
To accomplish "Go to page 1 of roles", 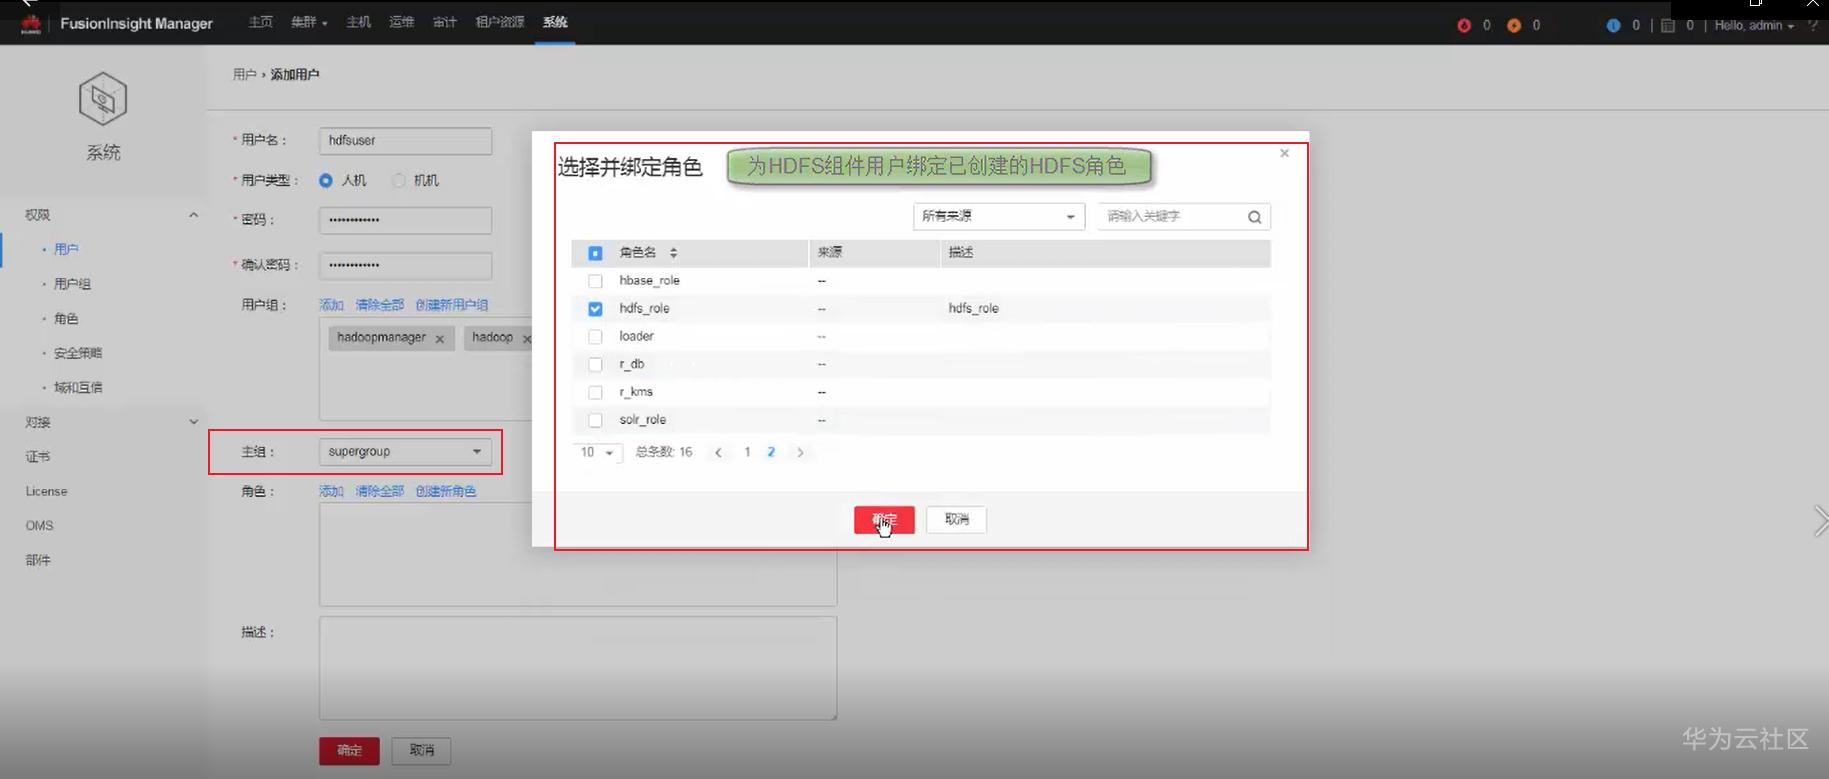I will coord(747,453).
